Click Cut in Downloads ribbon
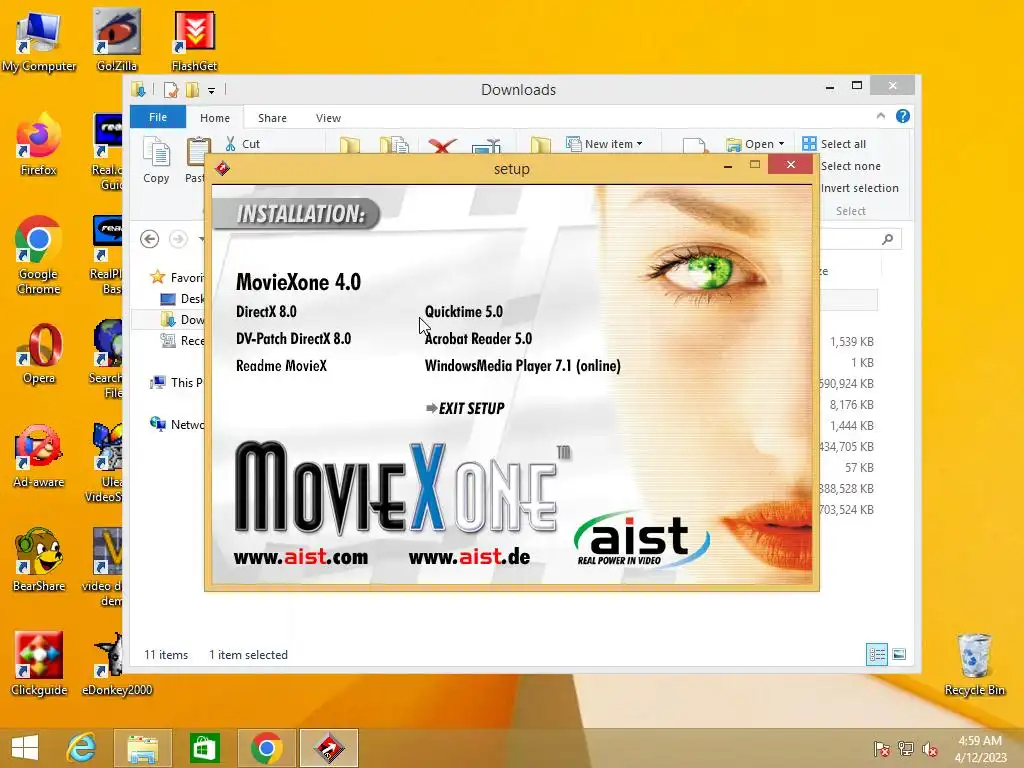1024x768 pixels. pos(242,144)
